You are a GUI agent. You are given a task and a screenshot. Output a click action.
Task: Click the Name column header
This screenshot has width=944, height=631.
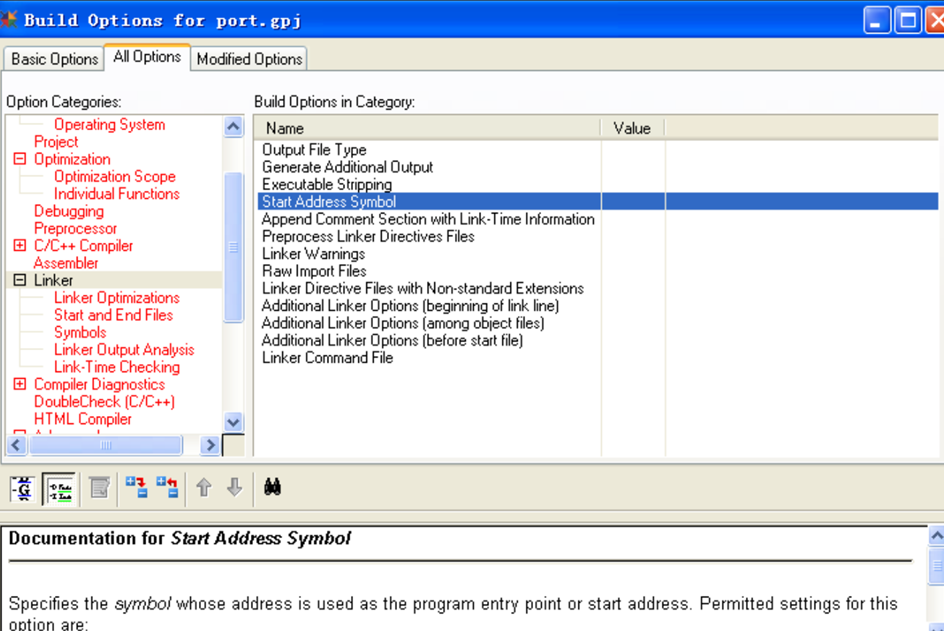click(427, 128)
